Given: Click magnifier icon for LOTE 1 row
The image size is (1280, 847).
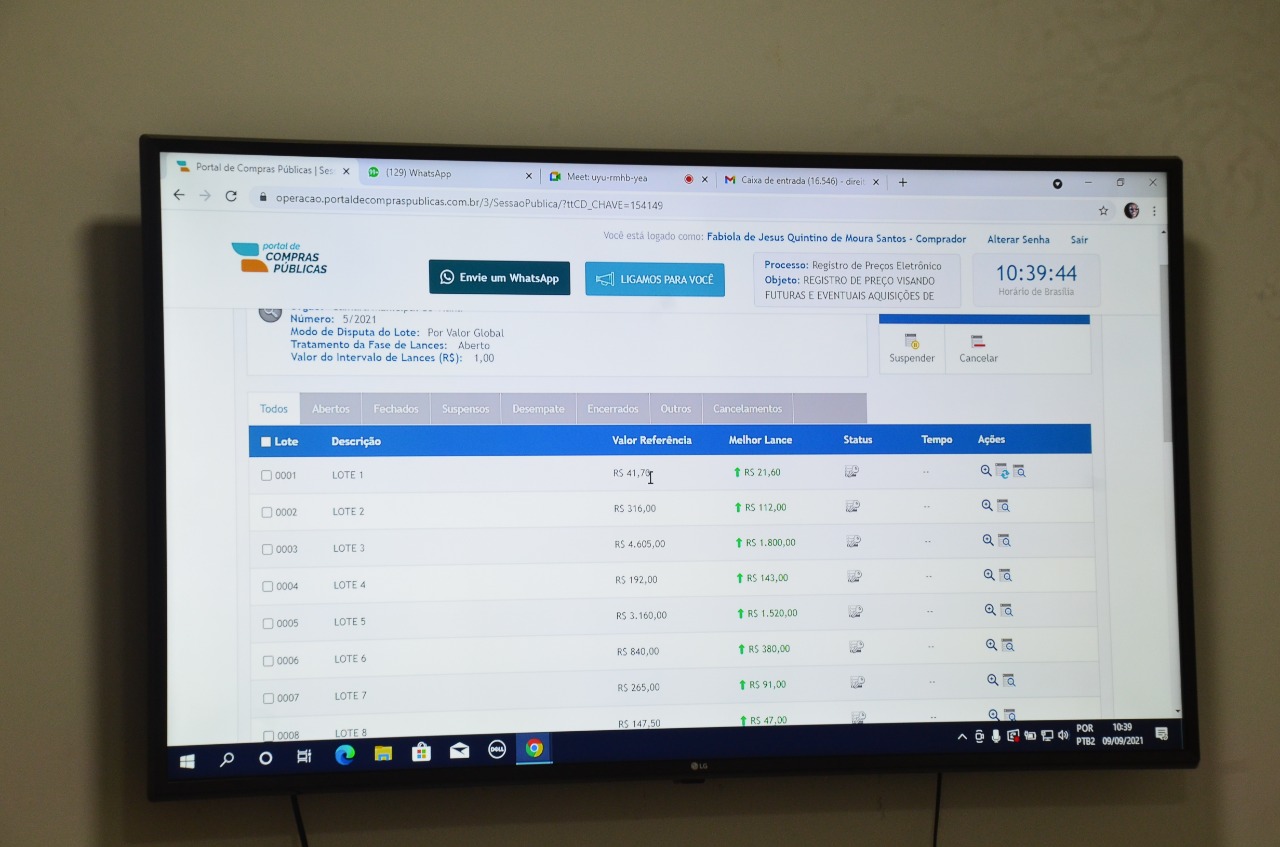Looking at the screenshot, I should pos(986,471).
